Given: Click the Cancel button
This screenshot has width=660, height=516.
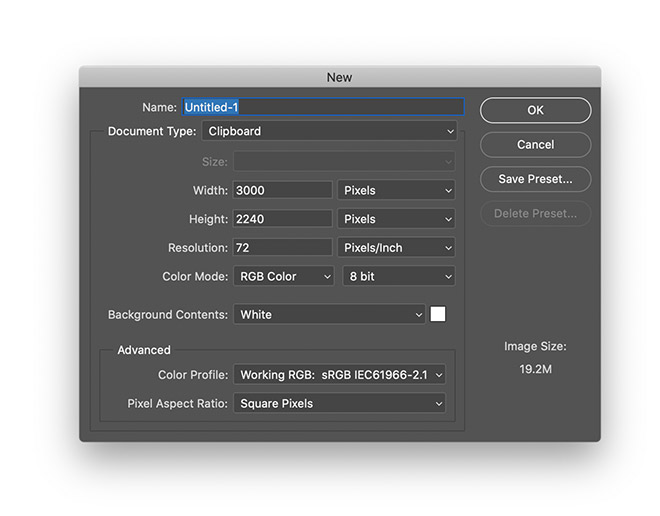Looking at the screenshot, I should 535,145.
